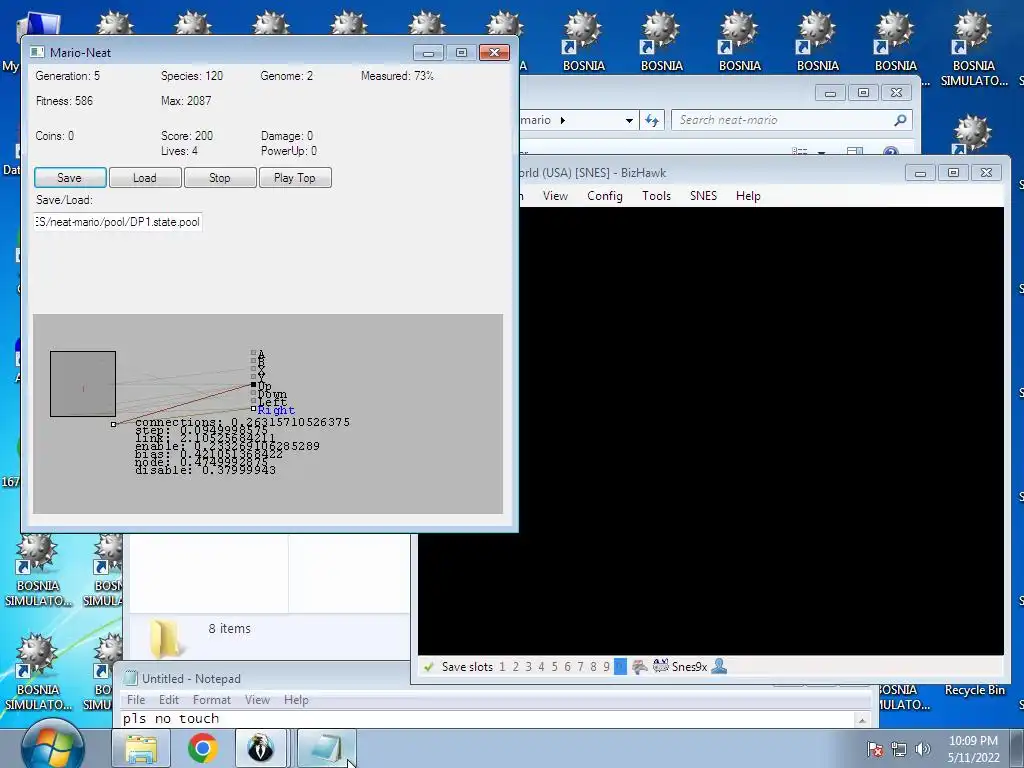The width and height of the screenshot is (1024, 768).
Task: Select BizHawk save slot 7
Action: [x=581, y=667]
